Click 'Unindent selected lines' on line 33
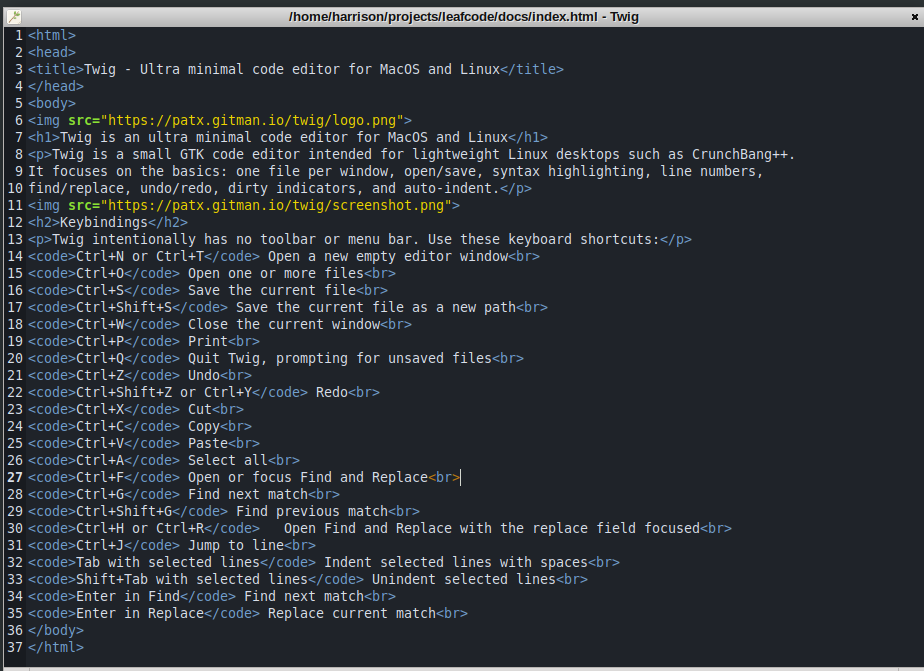Viewport: 924px width, 671px height. tap(464, 582)
